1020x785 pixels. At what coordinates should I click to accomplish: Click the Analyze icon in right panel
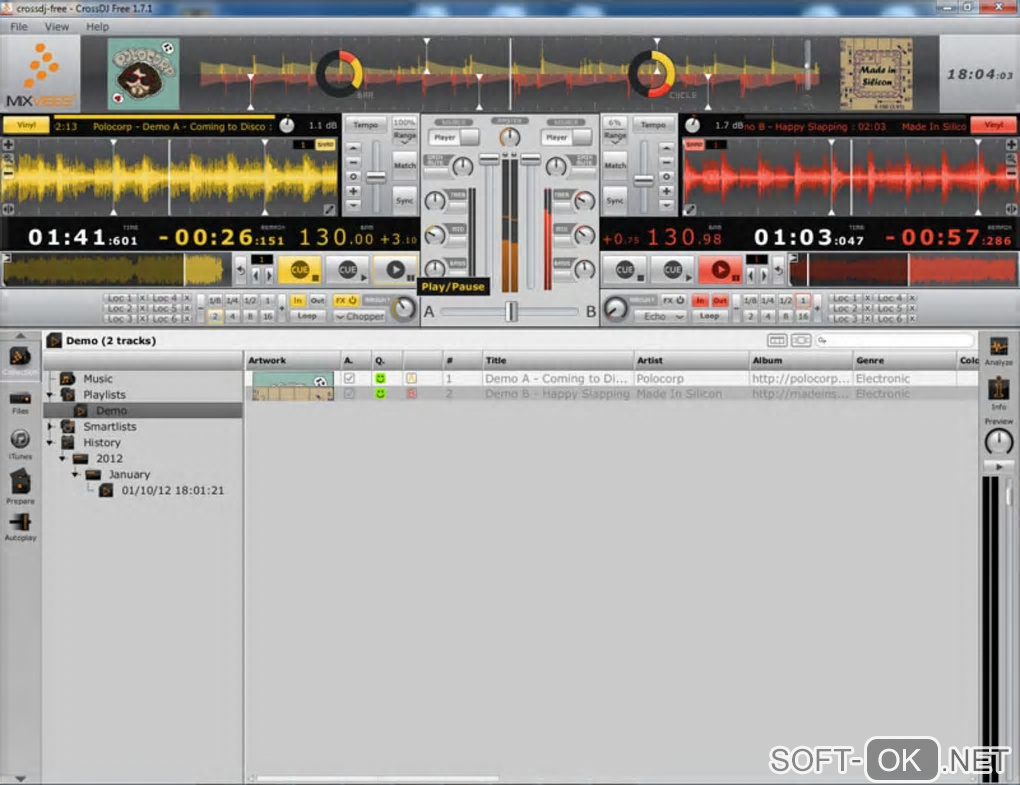[999, 351]
